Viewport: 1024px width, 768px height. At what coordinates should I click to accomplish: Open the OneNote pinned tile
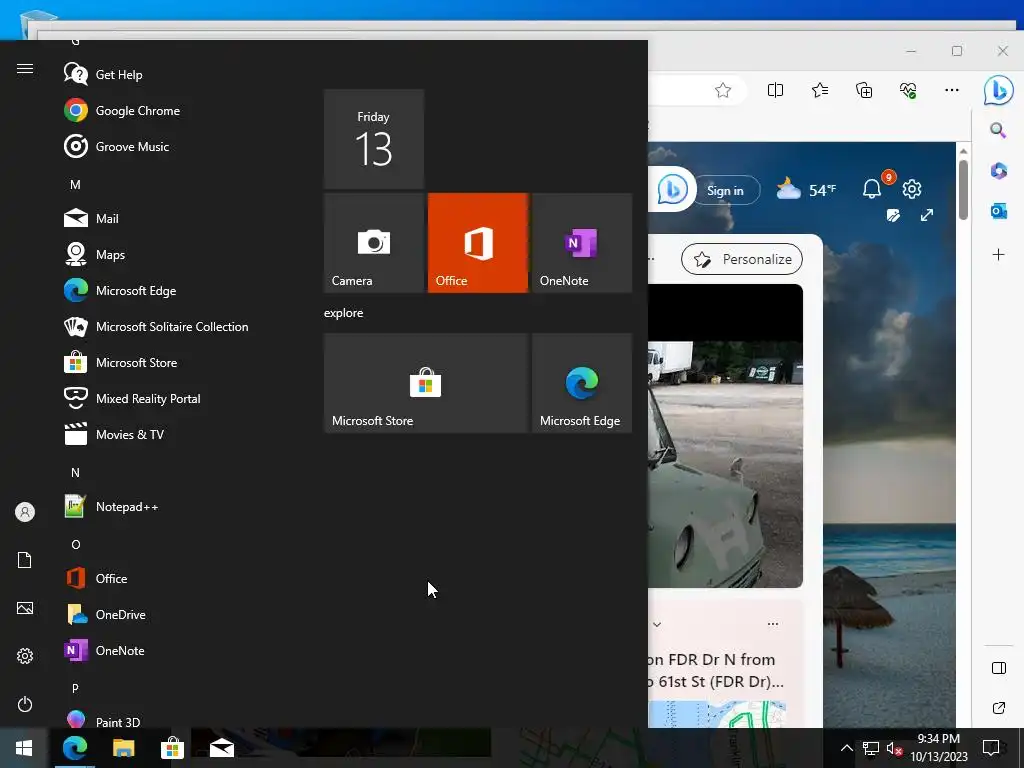[582, 243]
